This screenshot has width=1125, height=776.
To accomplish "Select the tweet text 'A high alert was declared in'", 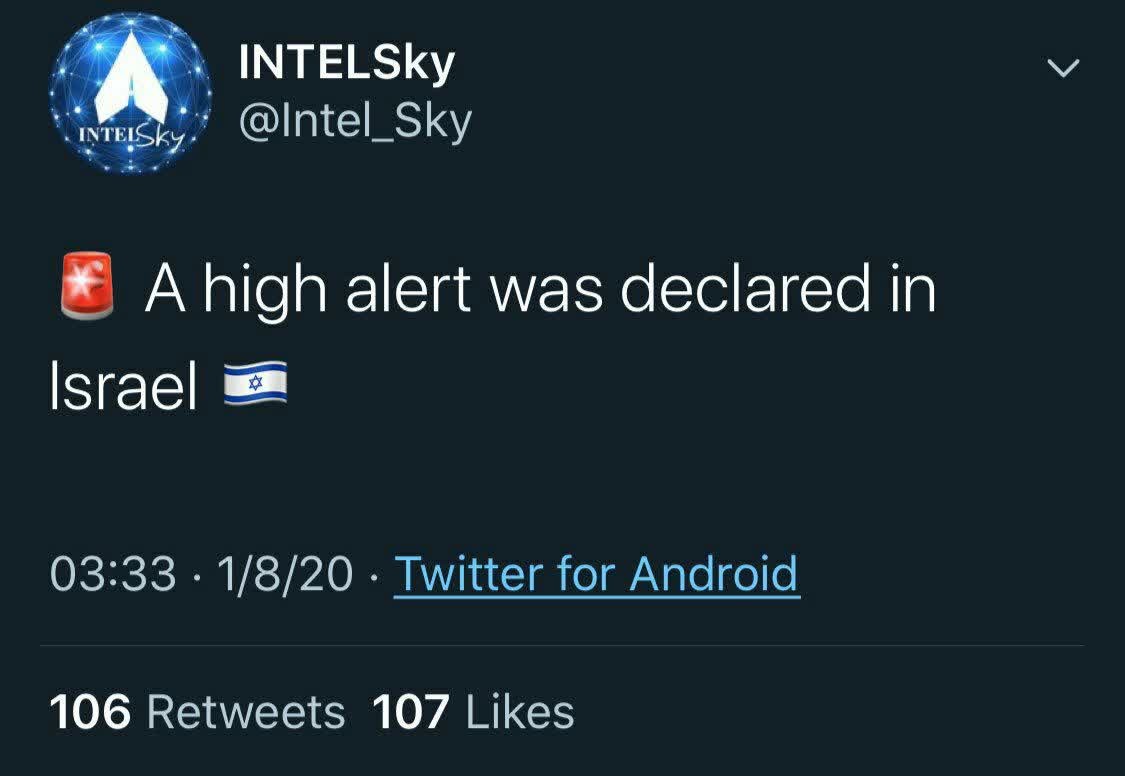I will [x=541, y=288].
